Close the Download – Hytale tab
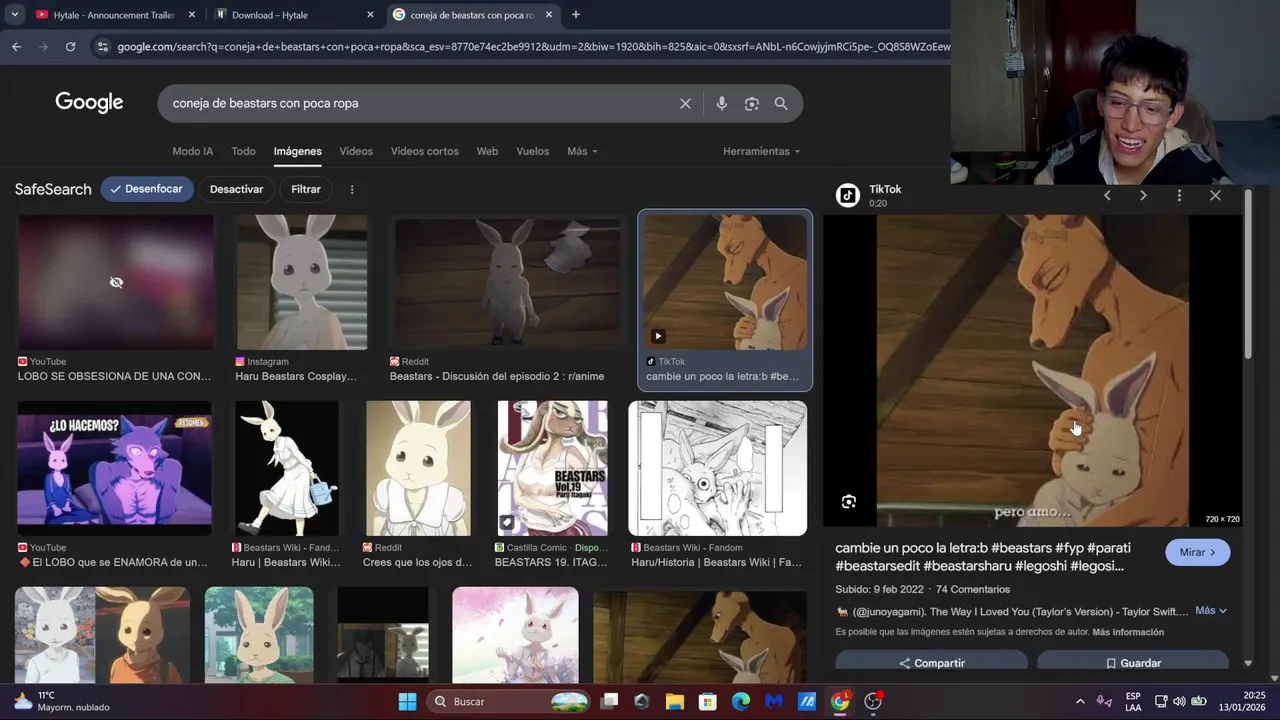 370,14
